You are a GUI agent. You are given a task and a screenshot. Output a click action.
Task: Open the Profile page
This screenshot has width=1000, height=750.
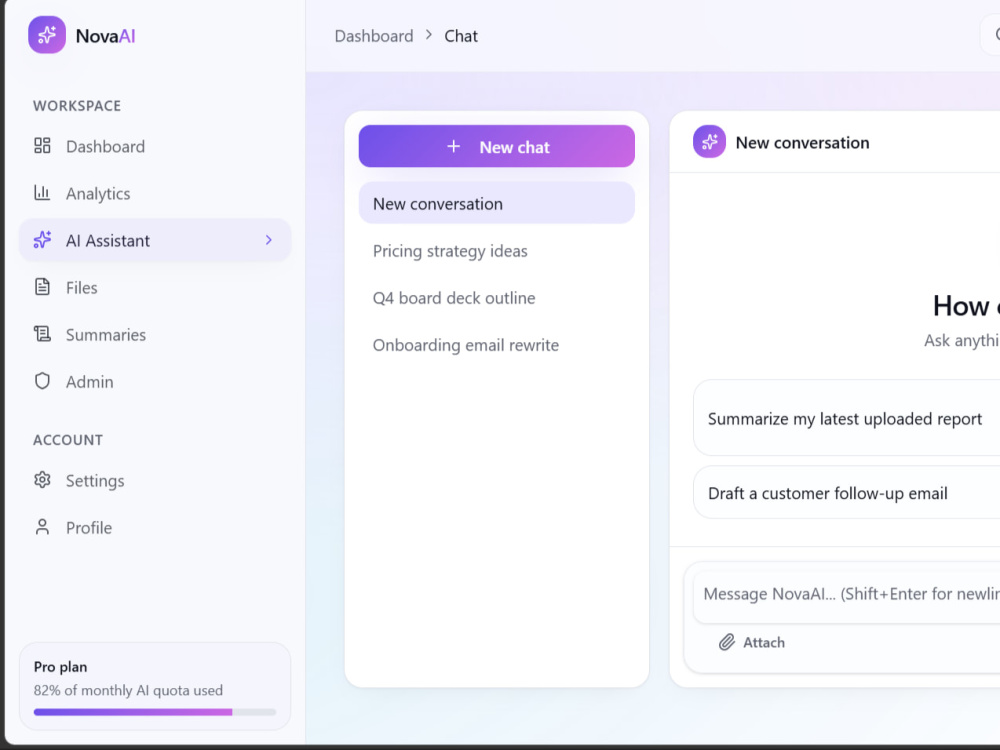155,527
